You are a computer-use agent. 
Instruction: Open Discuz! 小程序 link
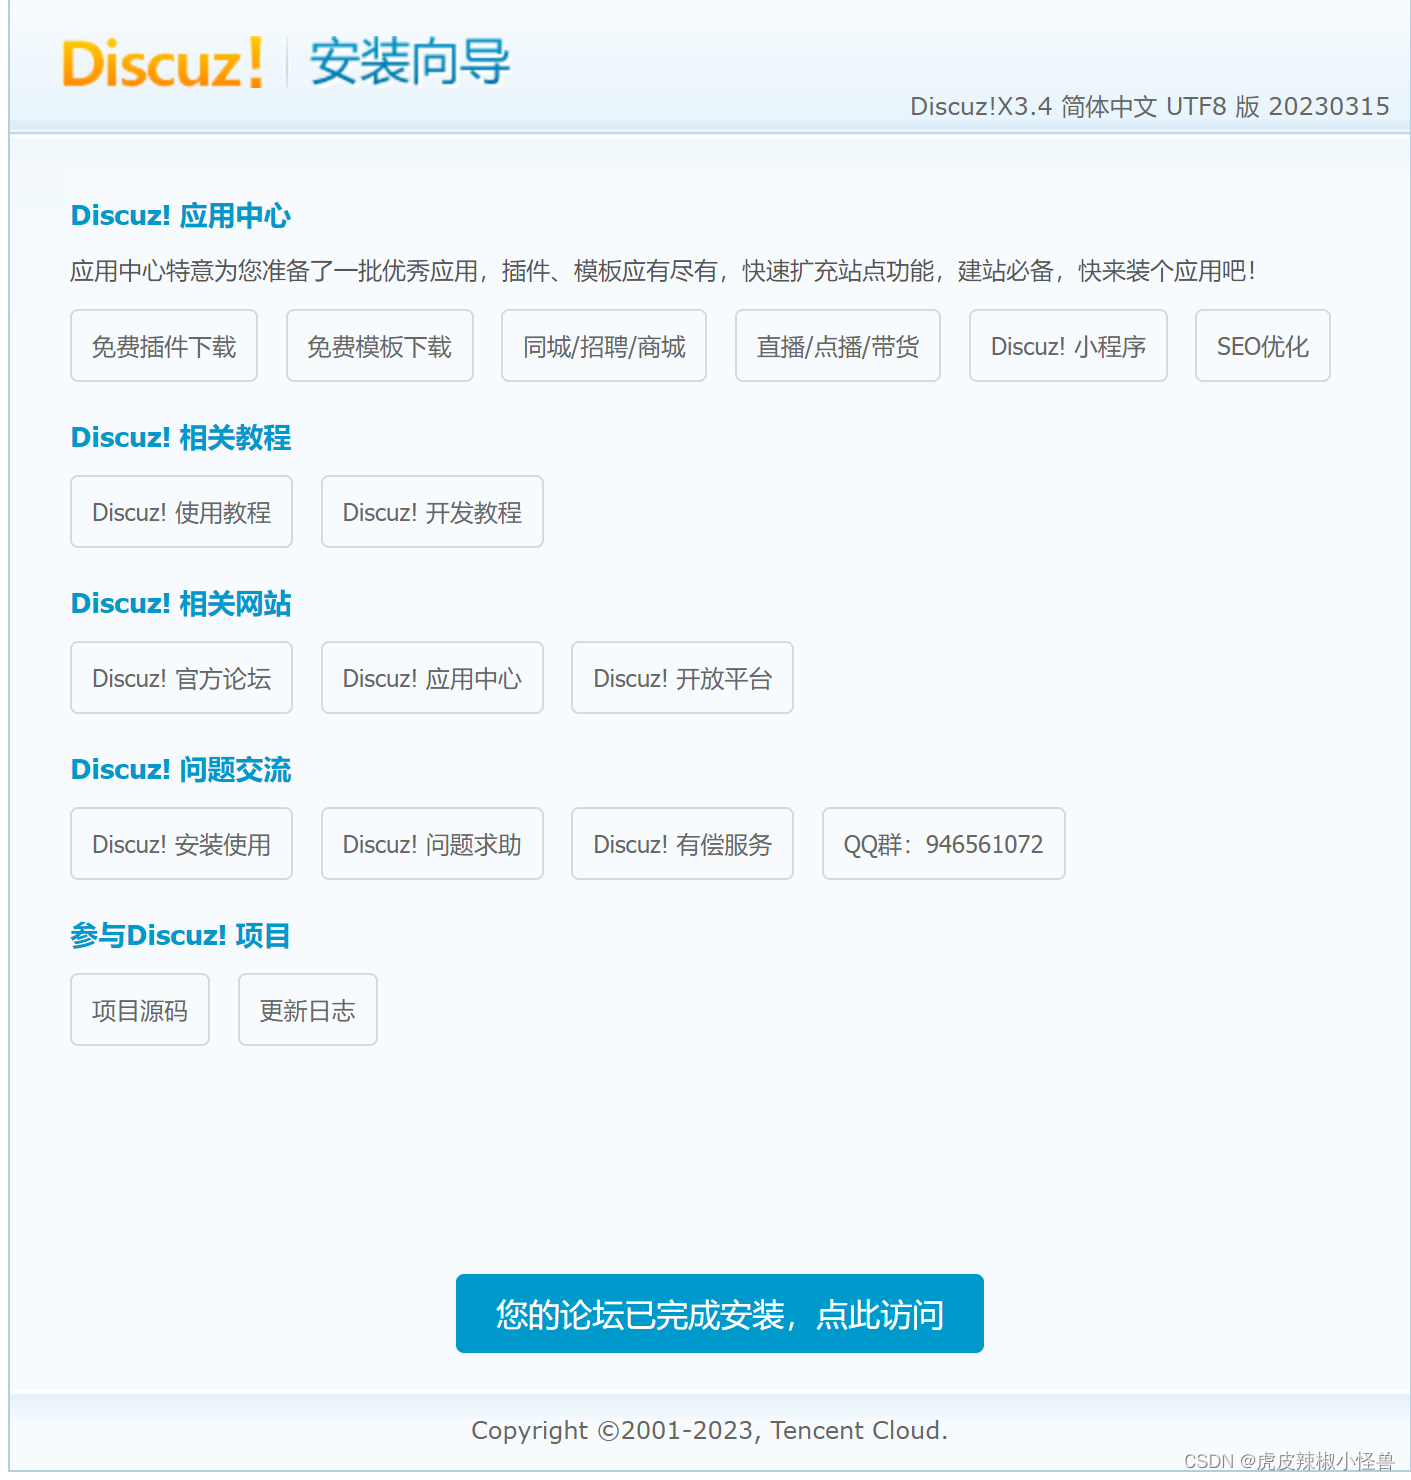pyautogui.click(x=1068, y=346)
